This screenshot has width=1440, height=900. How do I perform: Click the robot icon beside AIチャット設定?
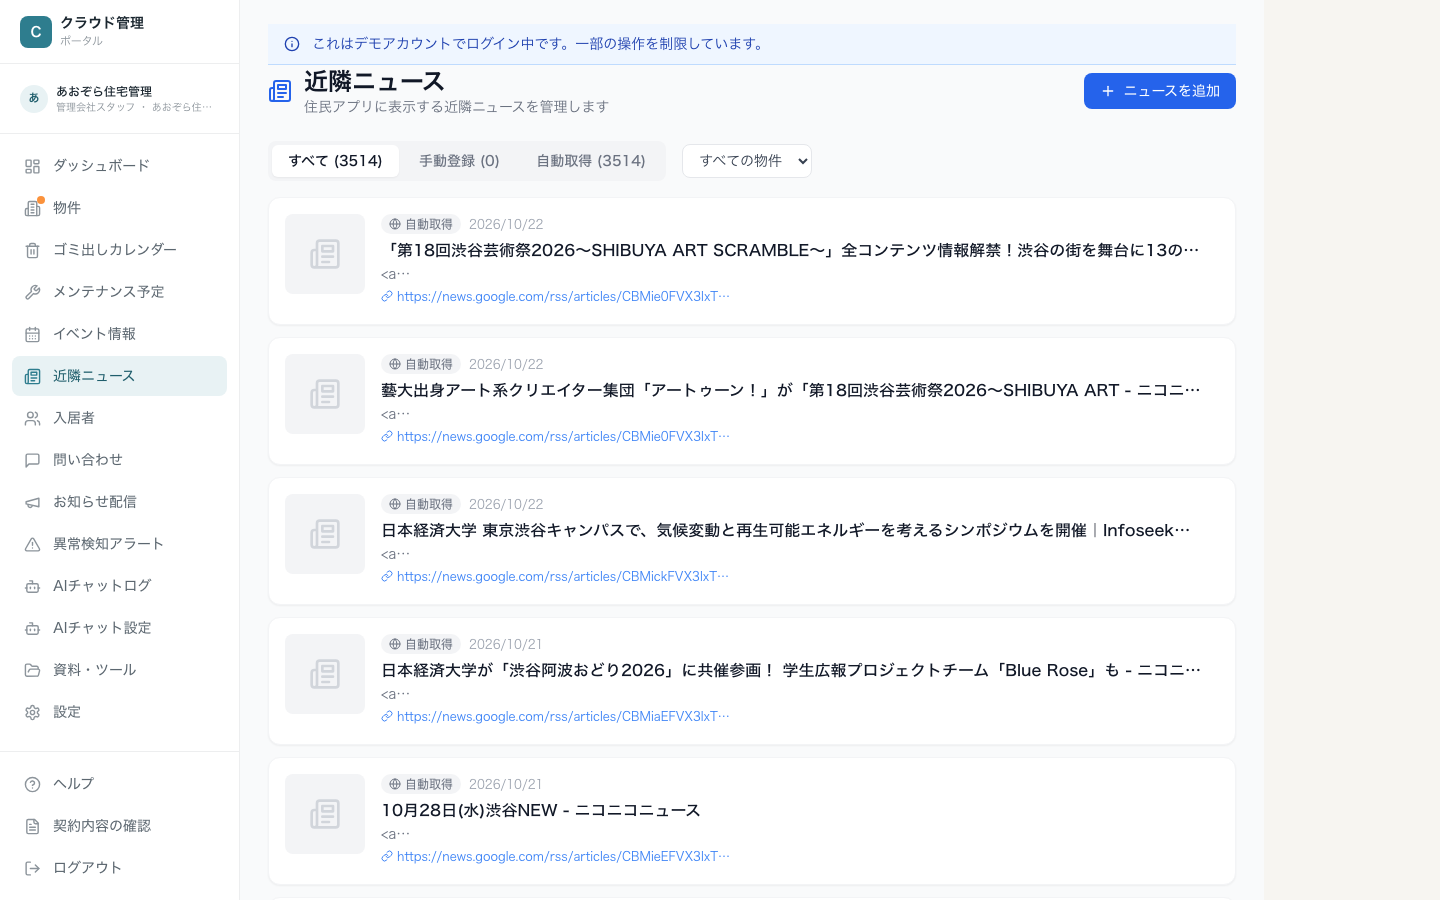pyautogui.click(x=32, y=628)
